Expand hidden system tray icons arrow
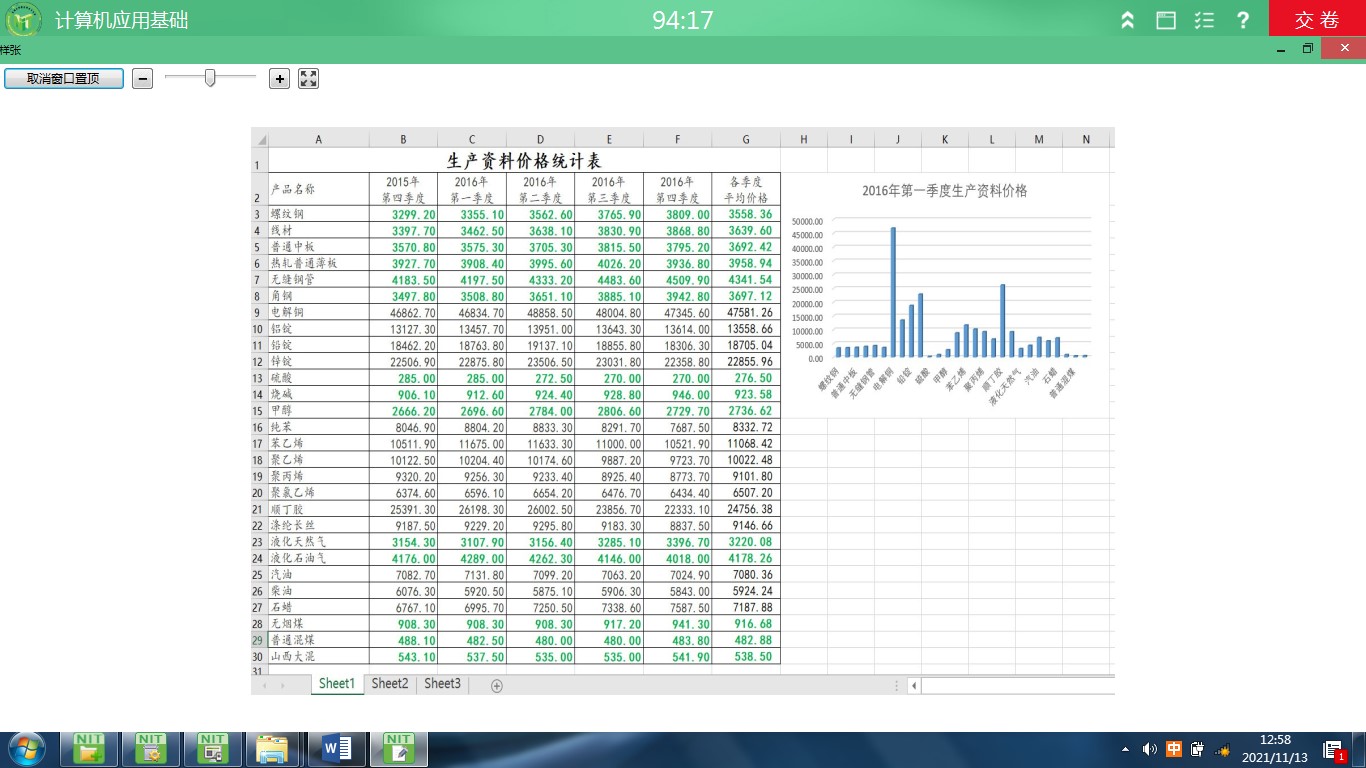The height and width of the screenshot is (768, 1366). click(x=1126, y=749)
